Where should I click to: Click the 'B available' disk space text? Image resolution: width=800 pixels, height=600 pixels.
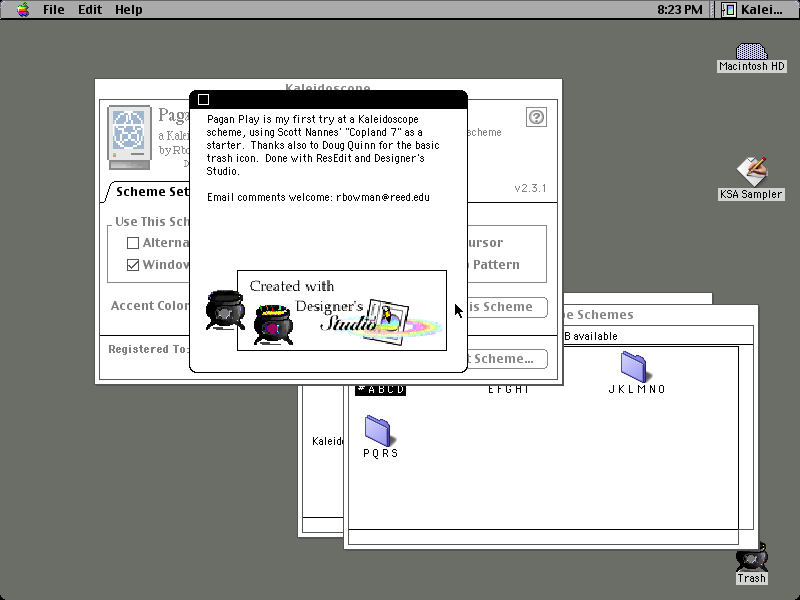591,336
